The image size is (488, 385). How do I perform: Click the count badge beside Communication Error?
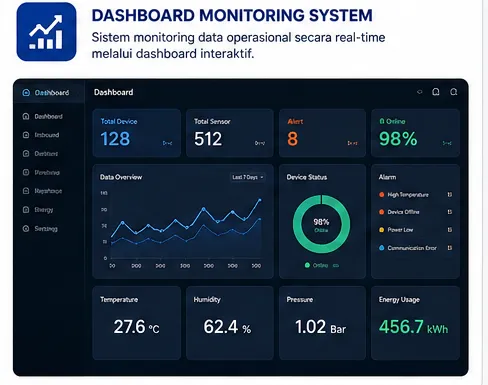(x=450, y=248)
